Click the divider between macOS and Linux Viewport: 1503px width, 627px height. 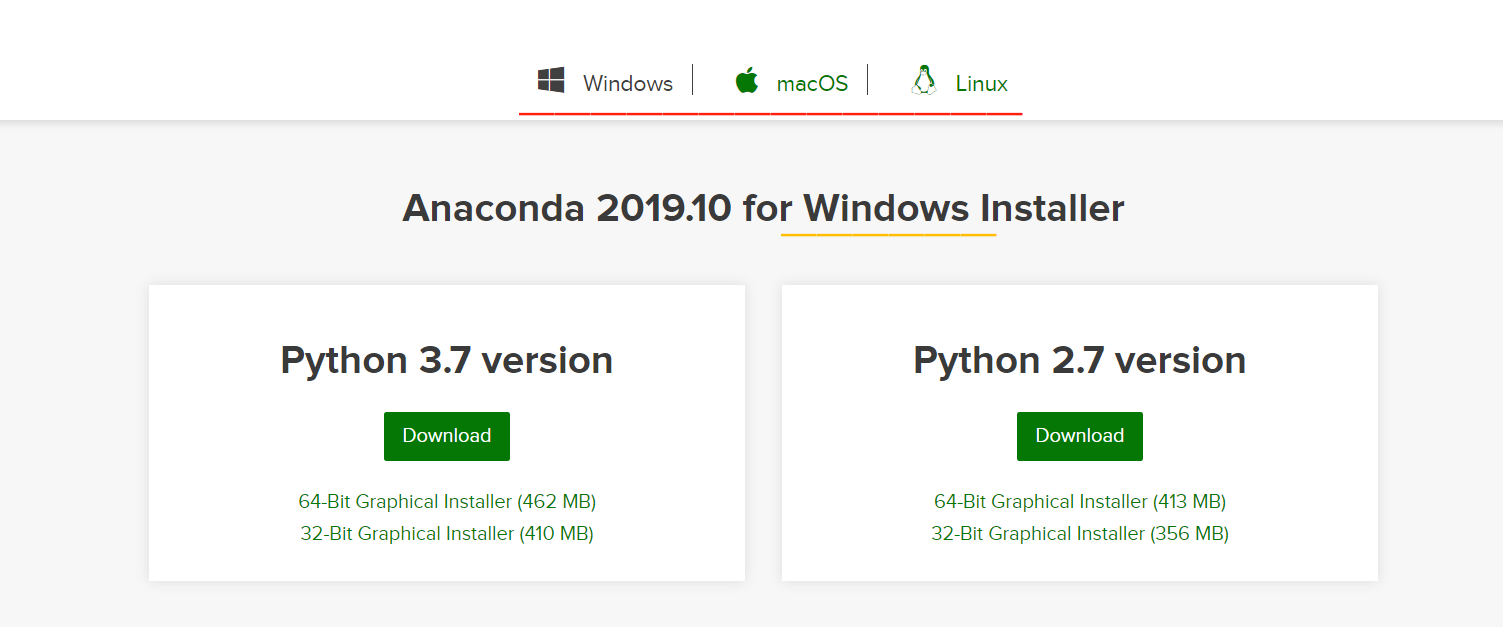point(867,80)
